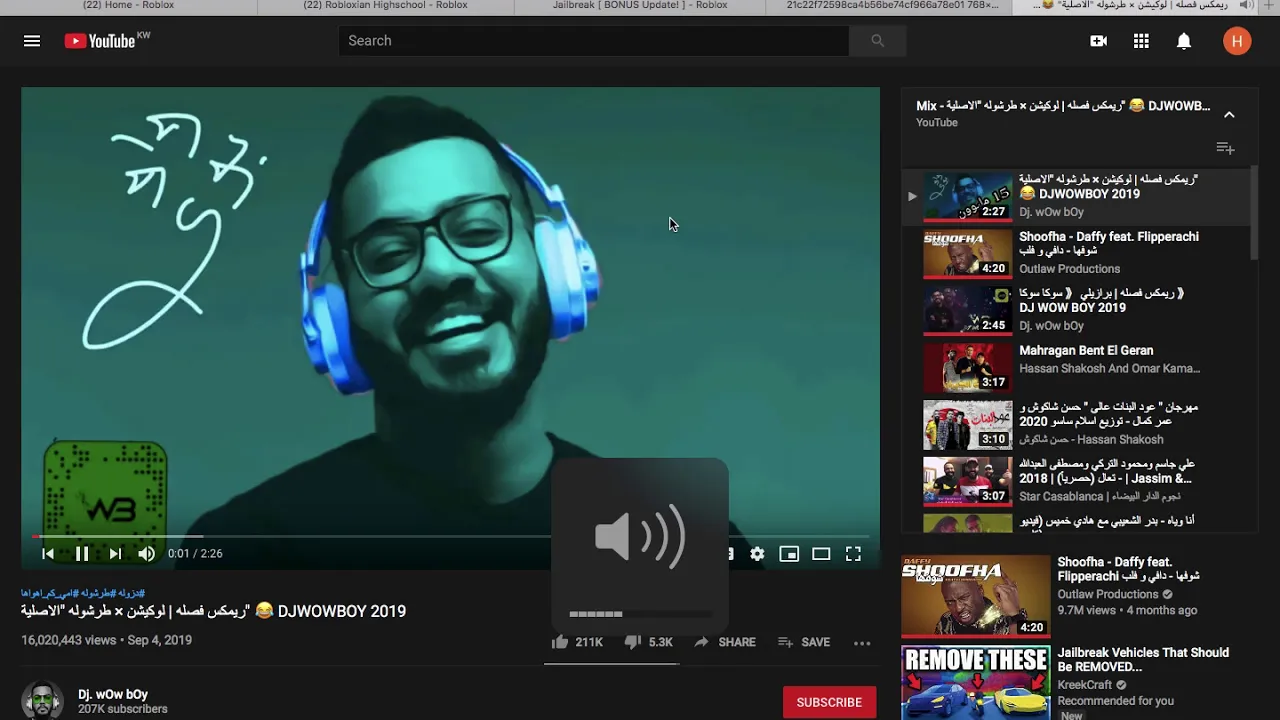Open the KreekCraft channel name

1085,685
